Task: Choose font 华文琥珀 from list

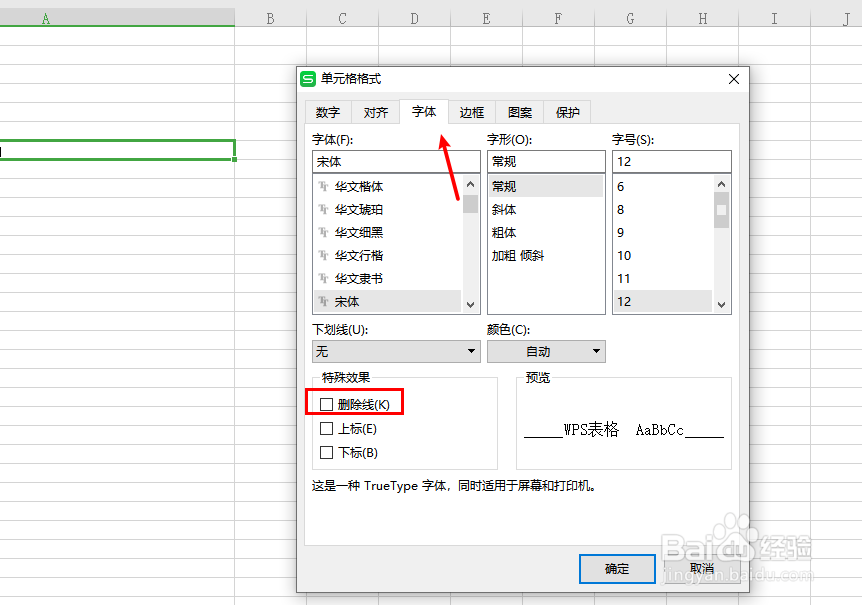Action: (x=388, y=210)
